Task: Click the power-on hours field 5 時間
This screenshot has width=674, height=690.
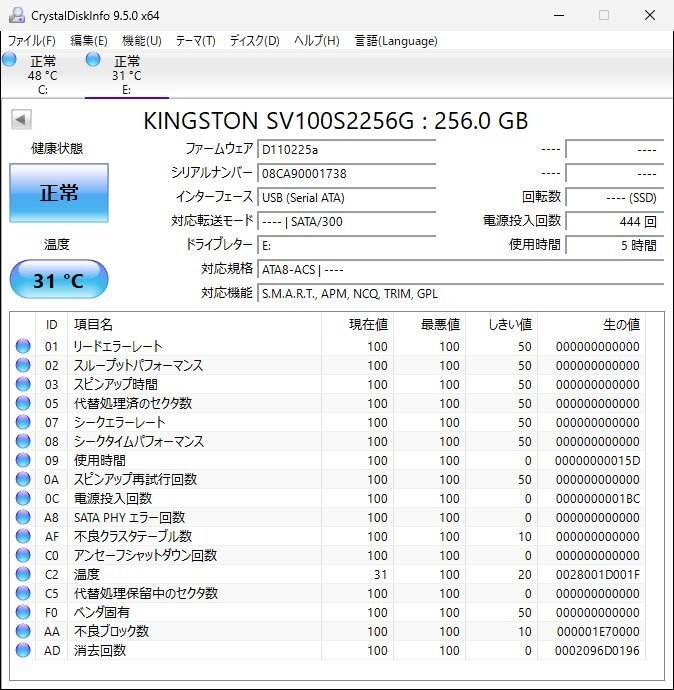Action: tap(615, 246)
